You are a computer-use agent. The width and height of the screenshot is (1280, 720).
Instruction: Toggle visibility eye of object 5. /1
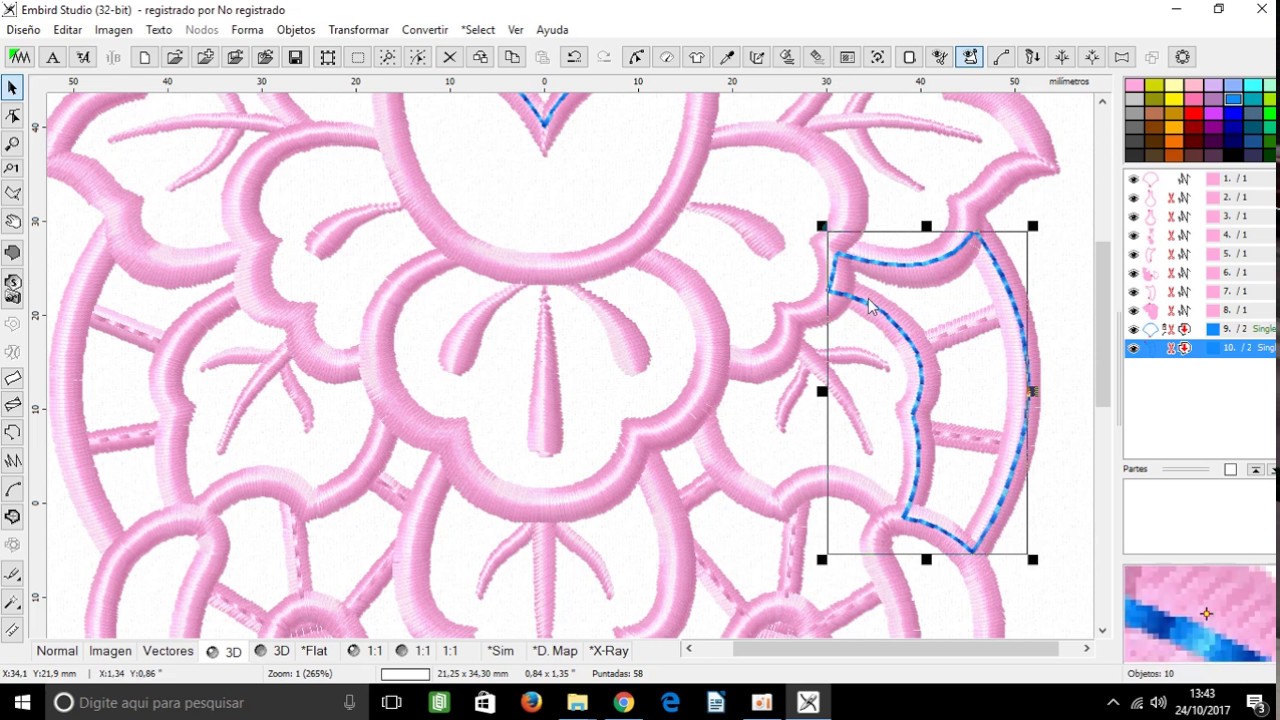tap(1133, 254)
